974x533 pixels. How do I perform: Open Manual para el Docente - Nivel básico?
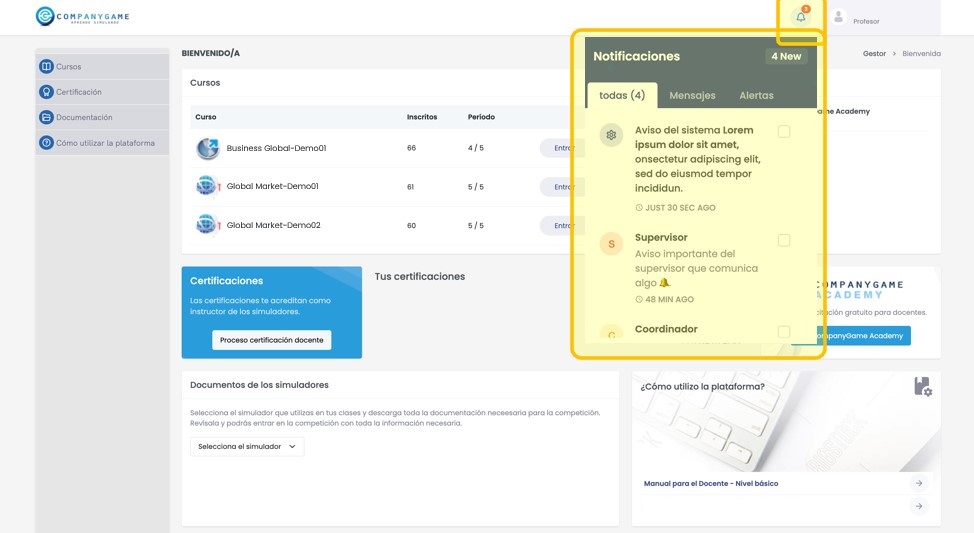tap(711, 483)
